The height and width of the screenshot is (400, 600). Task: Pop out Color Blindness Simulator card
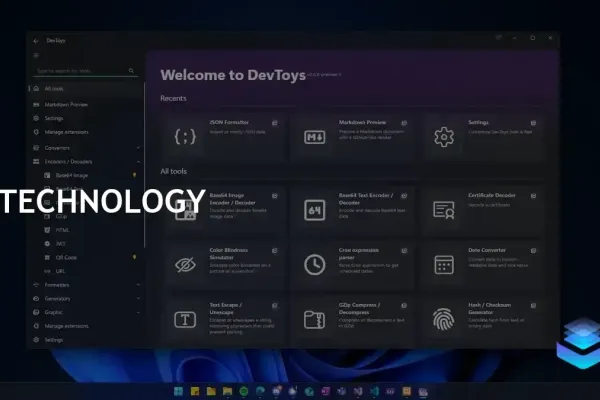[275, 251]
